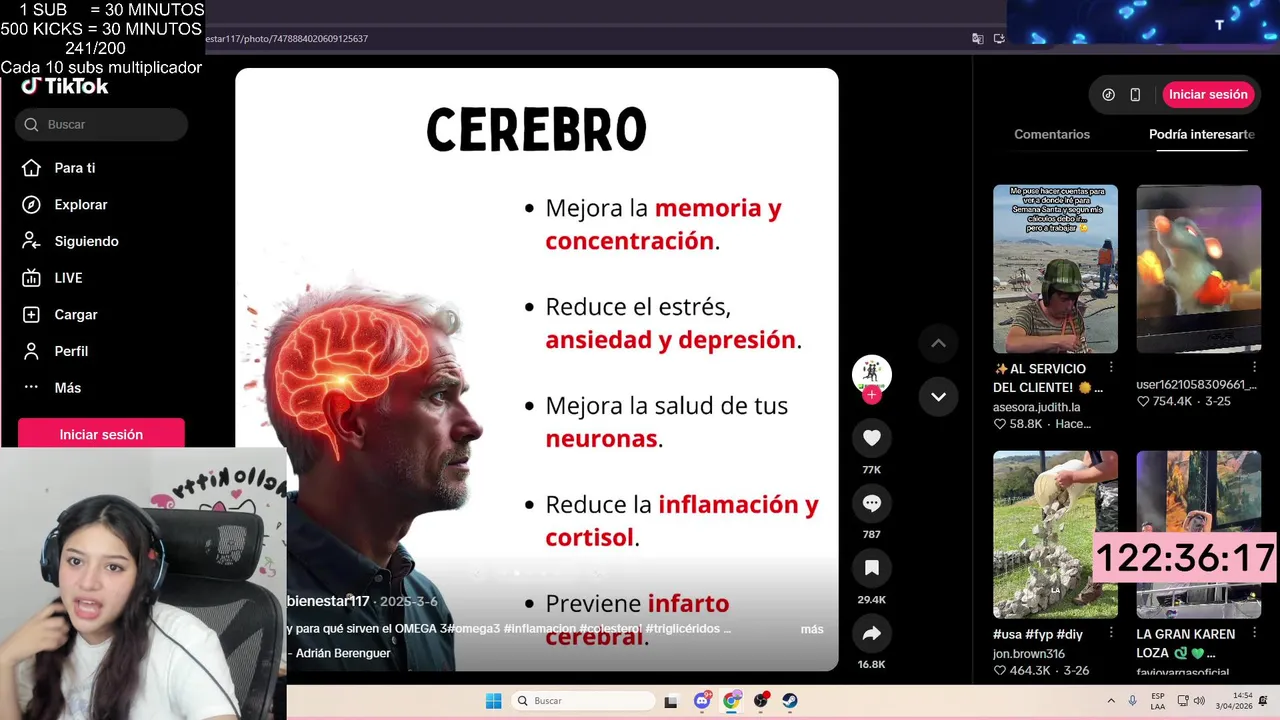Save the post with the bookmark icon

(x=871, y=568)
